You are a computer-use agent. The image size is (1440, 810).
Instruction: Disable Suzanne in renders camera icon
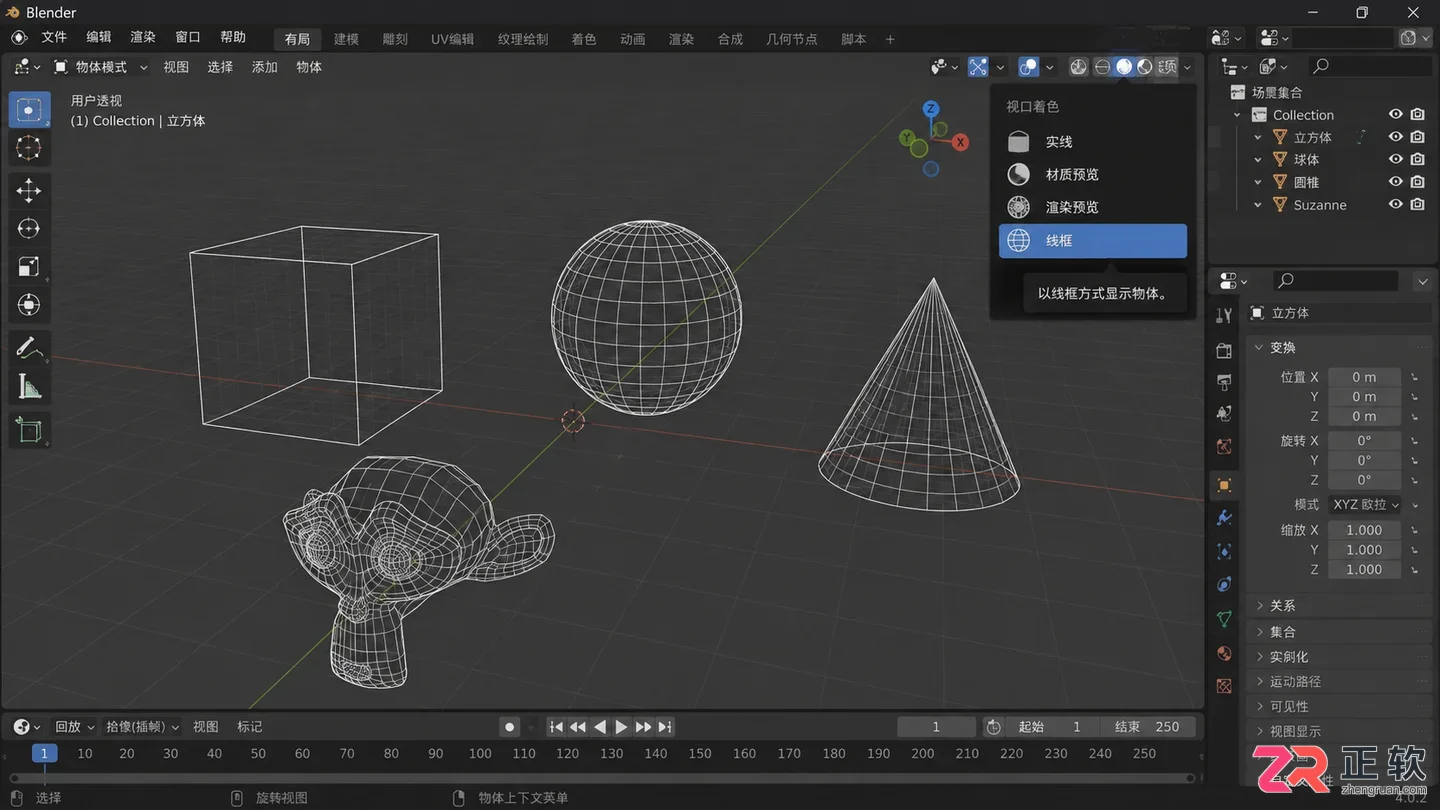(1418, 204)
